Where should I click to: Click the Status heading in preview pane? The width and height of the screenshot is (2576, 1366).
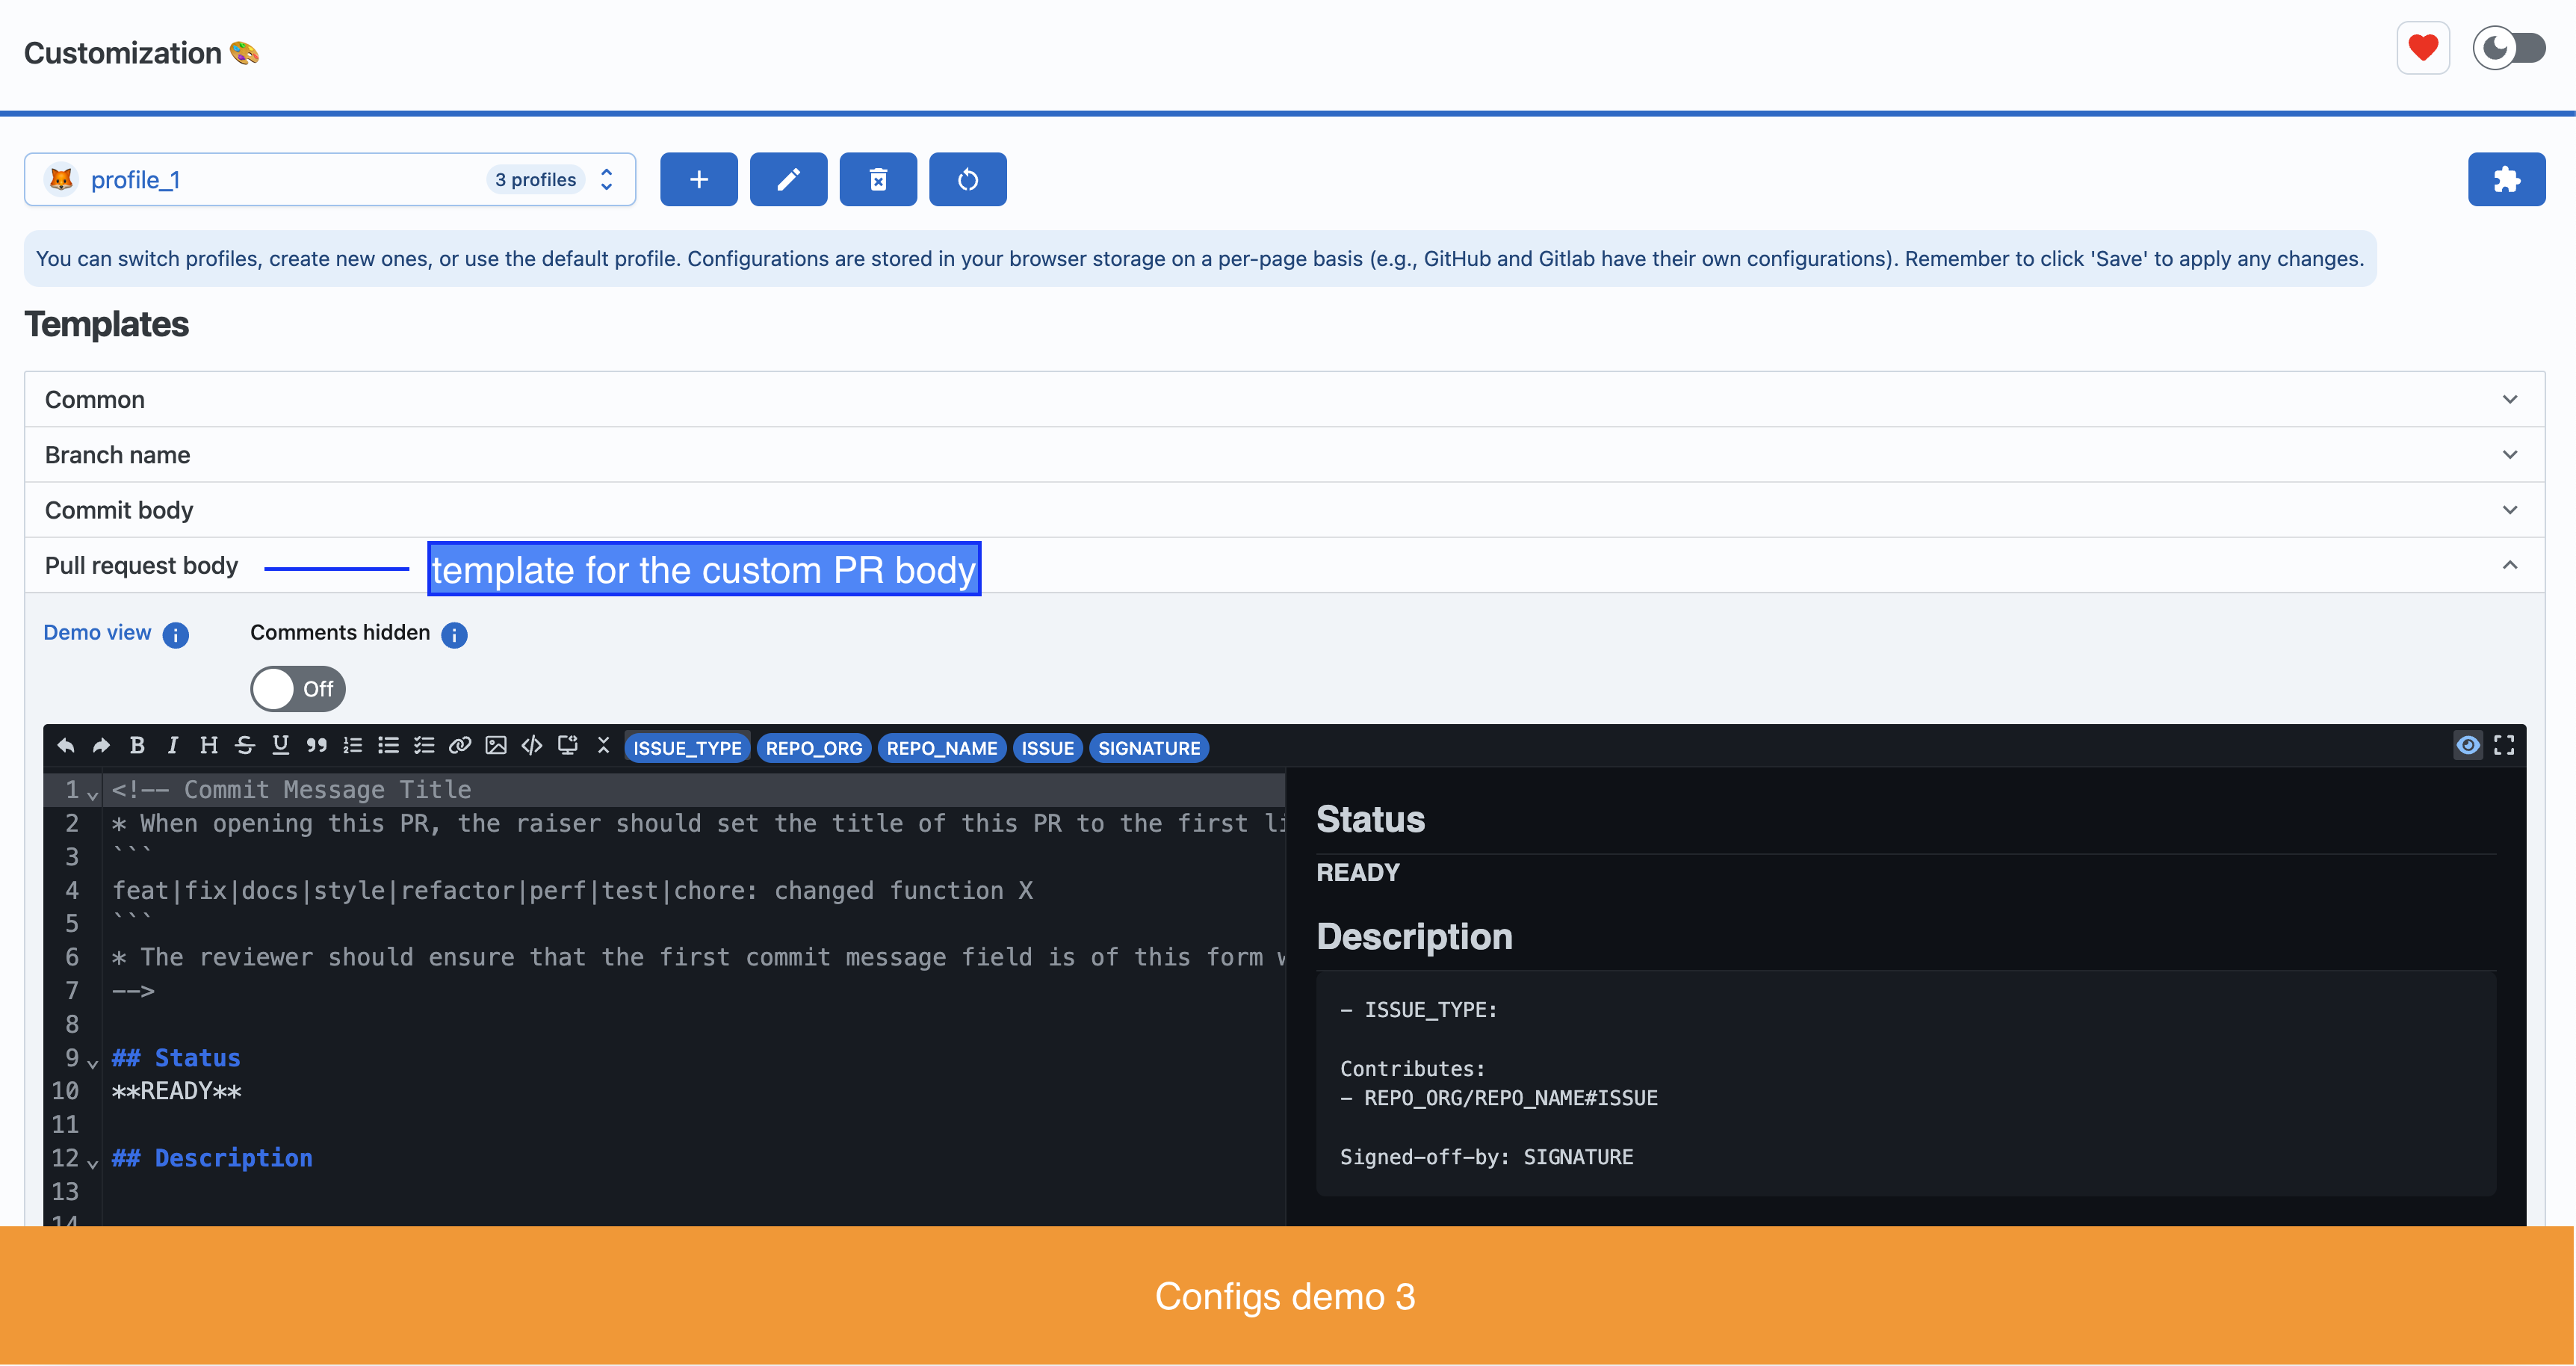[x=1370, y=820]
